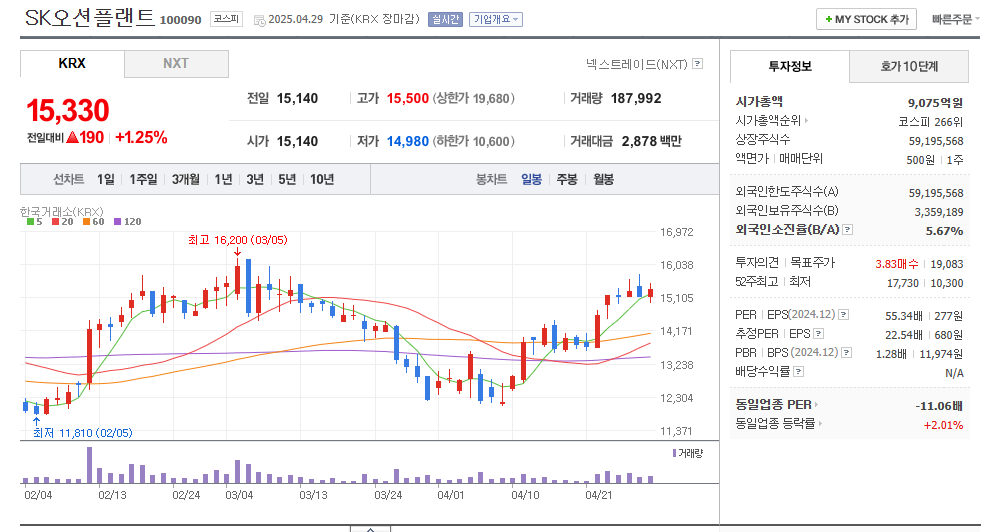Click 거래량 value 187,992
This screenshot has height=532, width=987.
tap(636, 98)
